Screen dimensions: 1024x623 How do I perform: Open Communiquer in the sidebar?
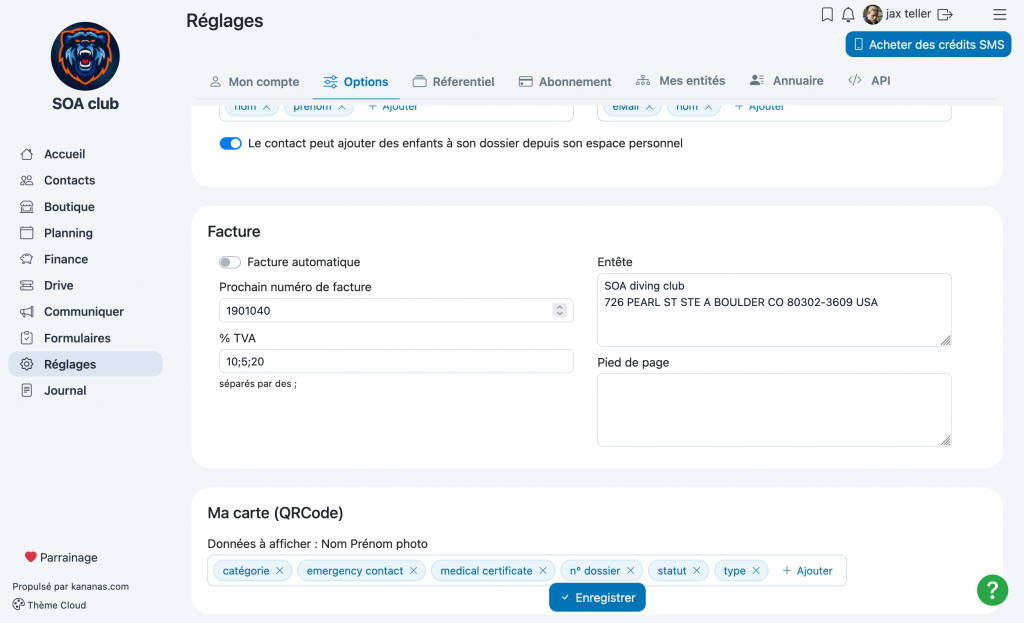85,312
